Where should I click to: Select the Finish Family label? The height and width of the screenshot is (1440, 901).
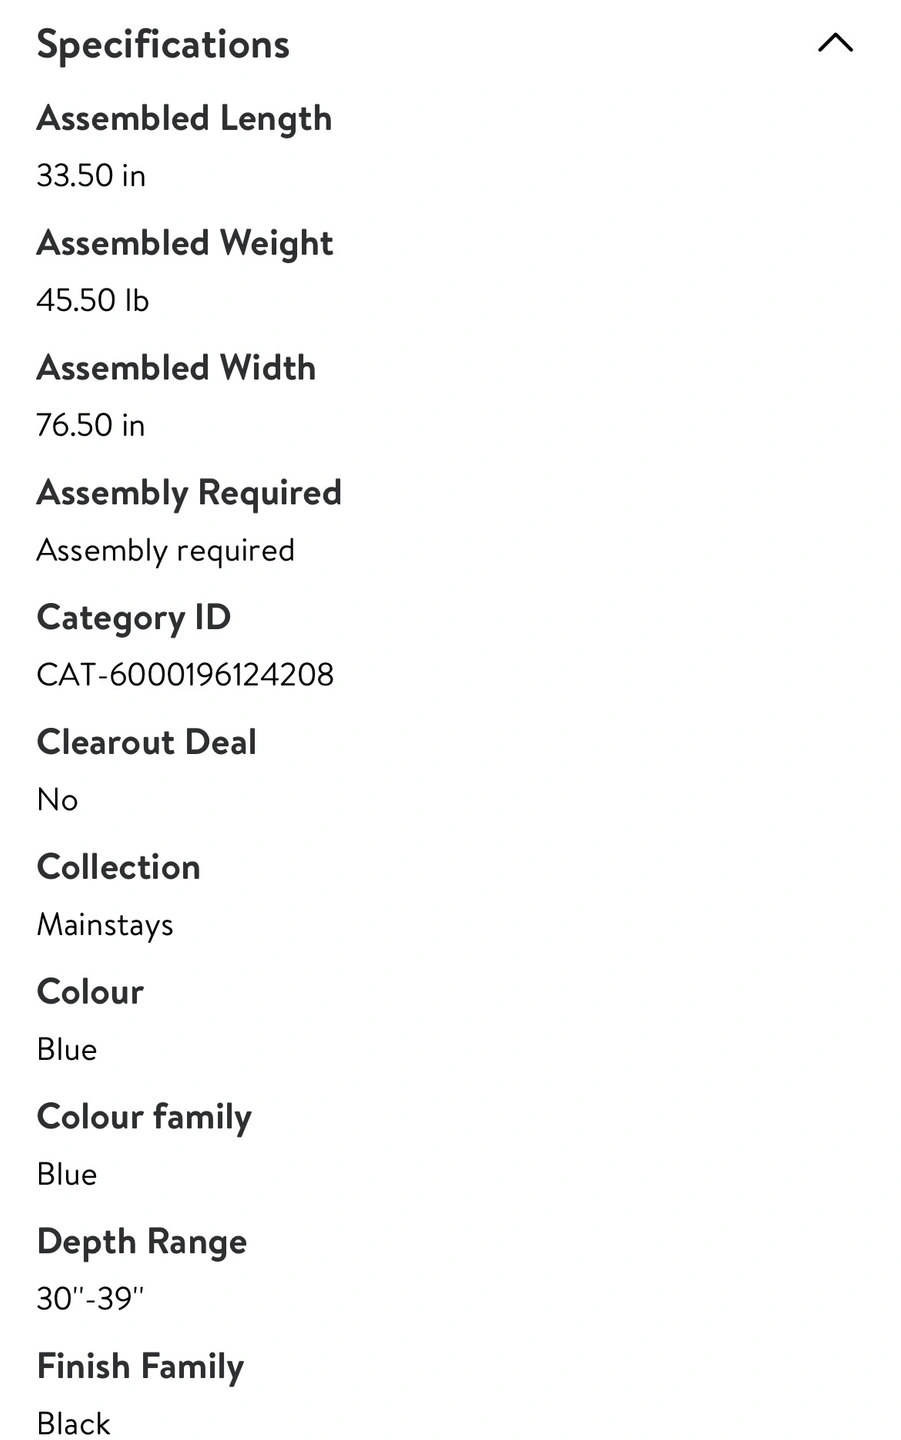tap(140, 1367)
